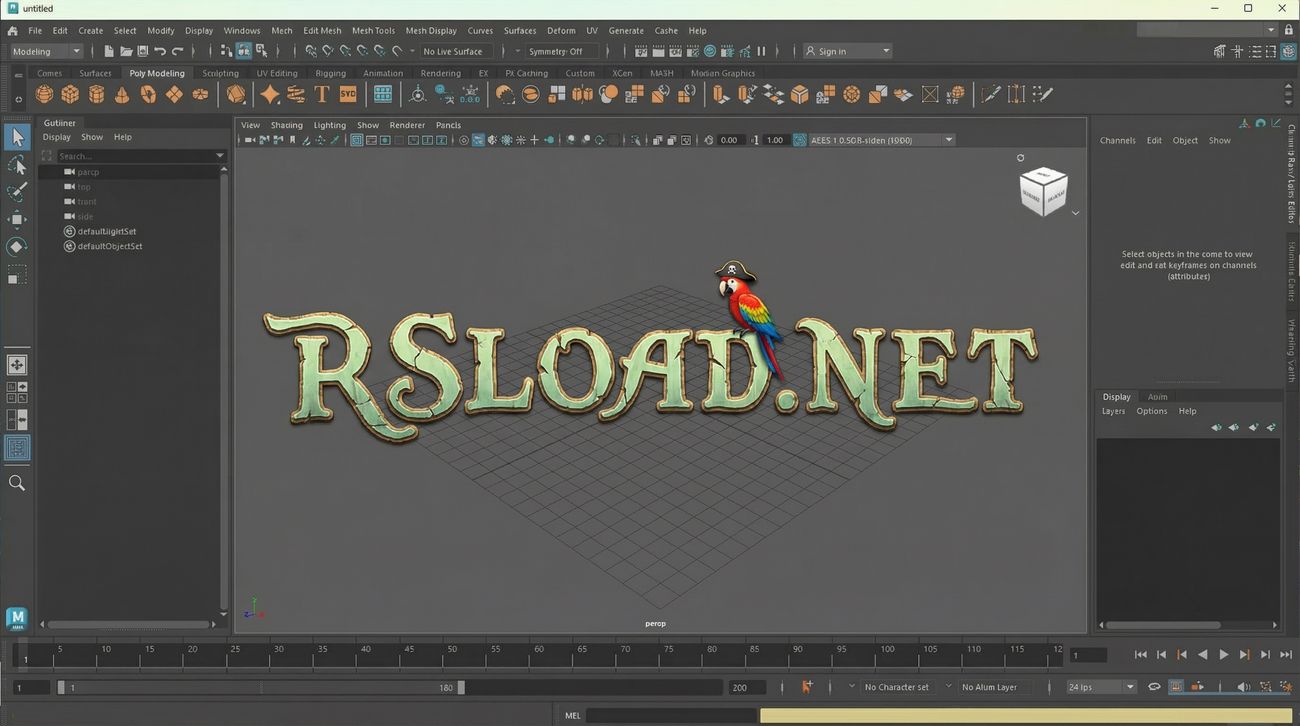Expand the 24 fps frame rate dropdown

(x=1101, y=687)
